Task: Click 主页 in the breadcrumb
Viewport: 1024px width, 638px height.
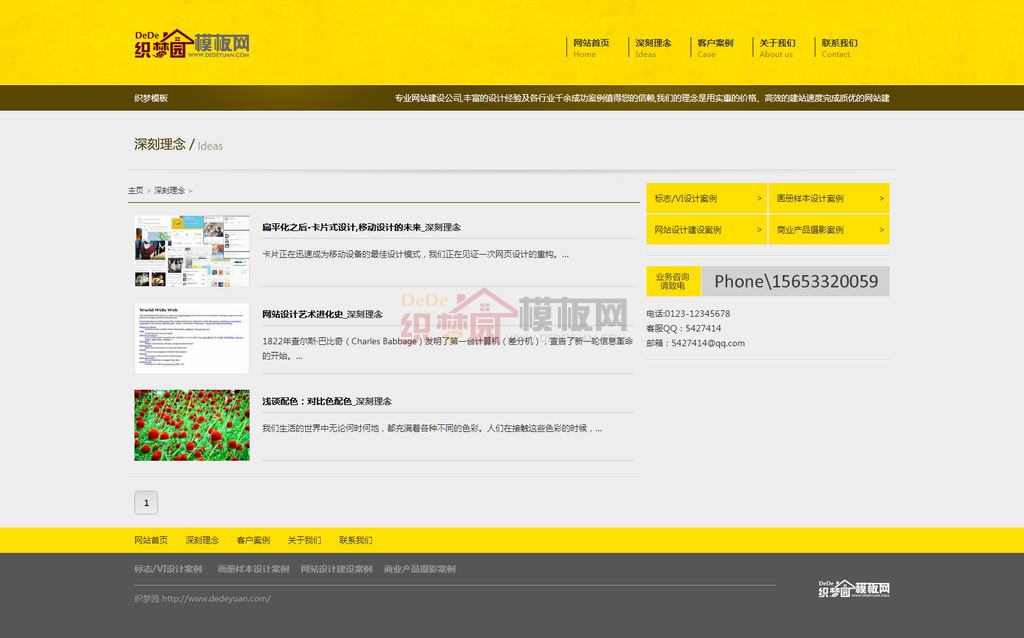Action: 135,190
